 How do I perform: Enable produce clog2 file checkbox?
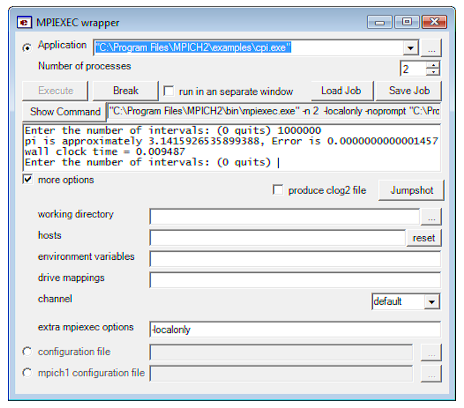278,190
